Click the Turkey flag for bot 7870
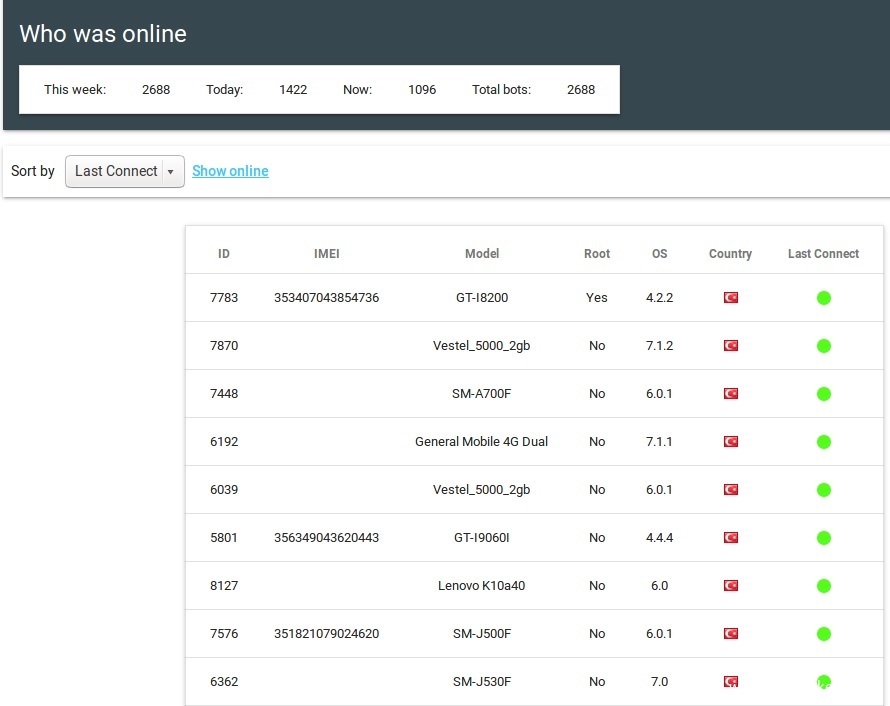 [x=731, y=346]
